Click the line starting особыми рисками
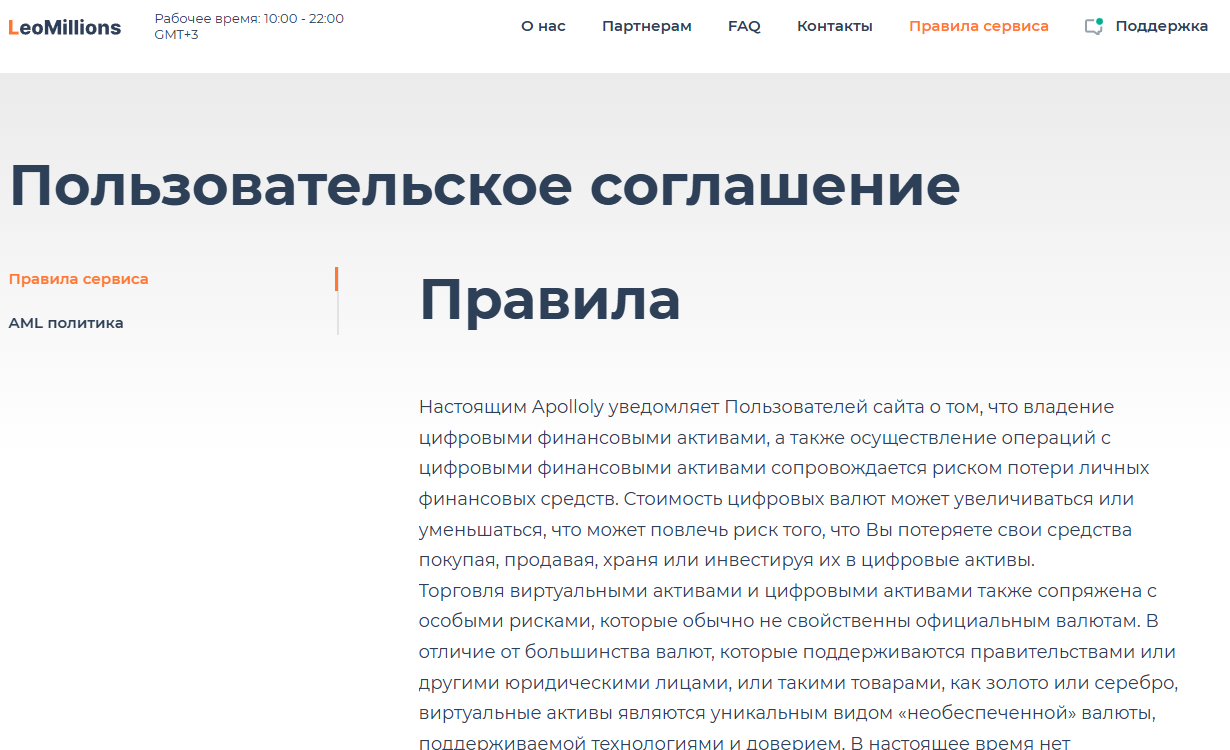Screen dimensions: 1230x750 tap(788, 621)
